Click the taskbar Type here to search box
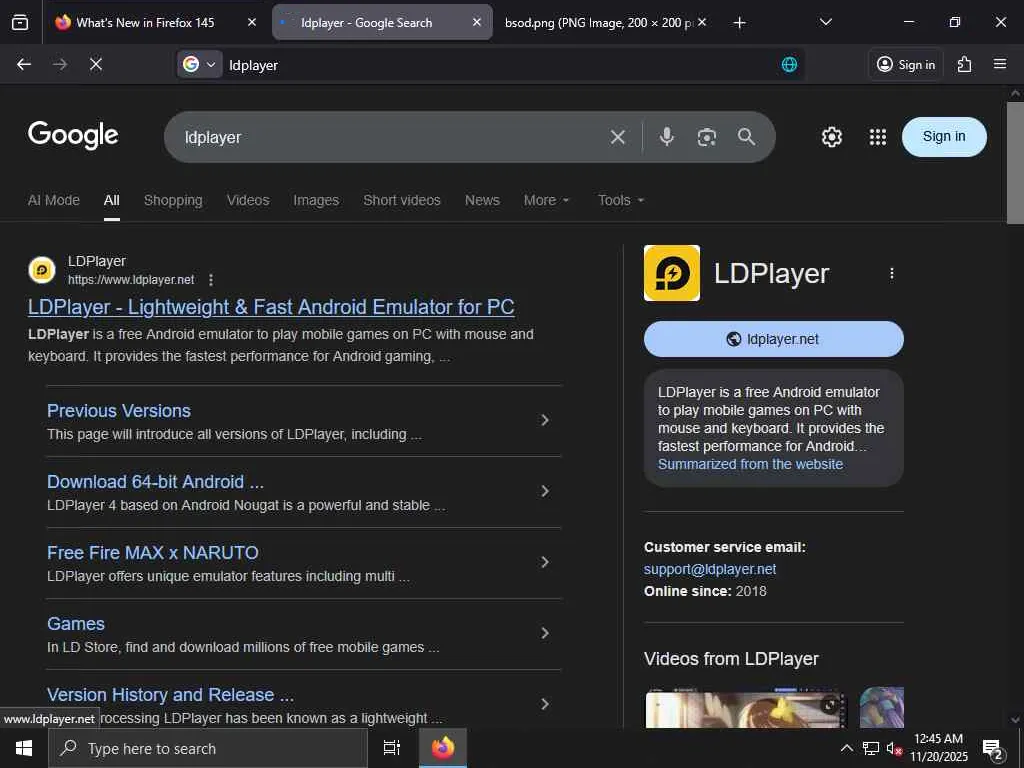 (x=208, y=748)
